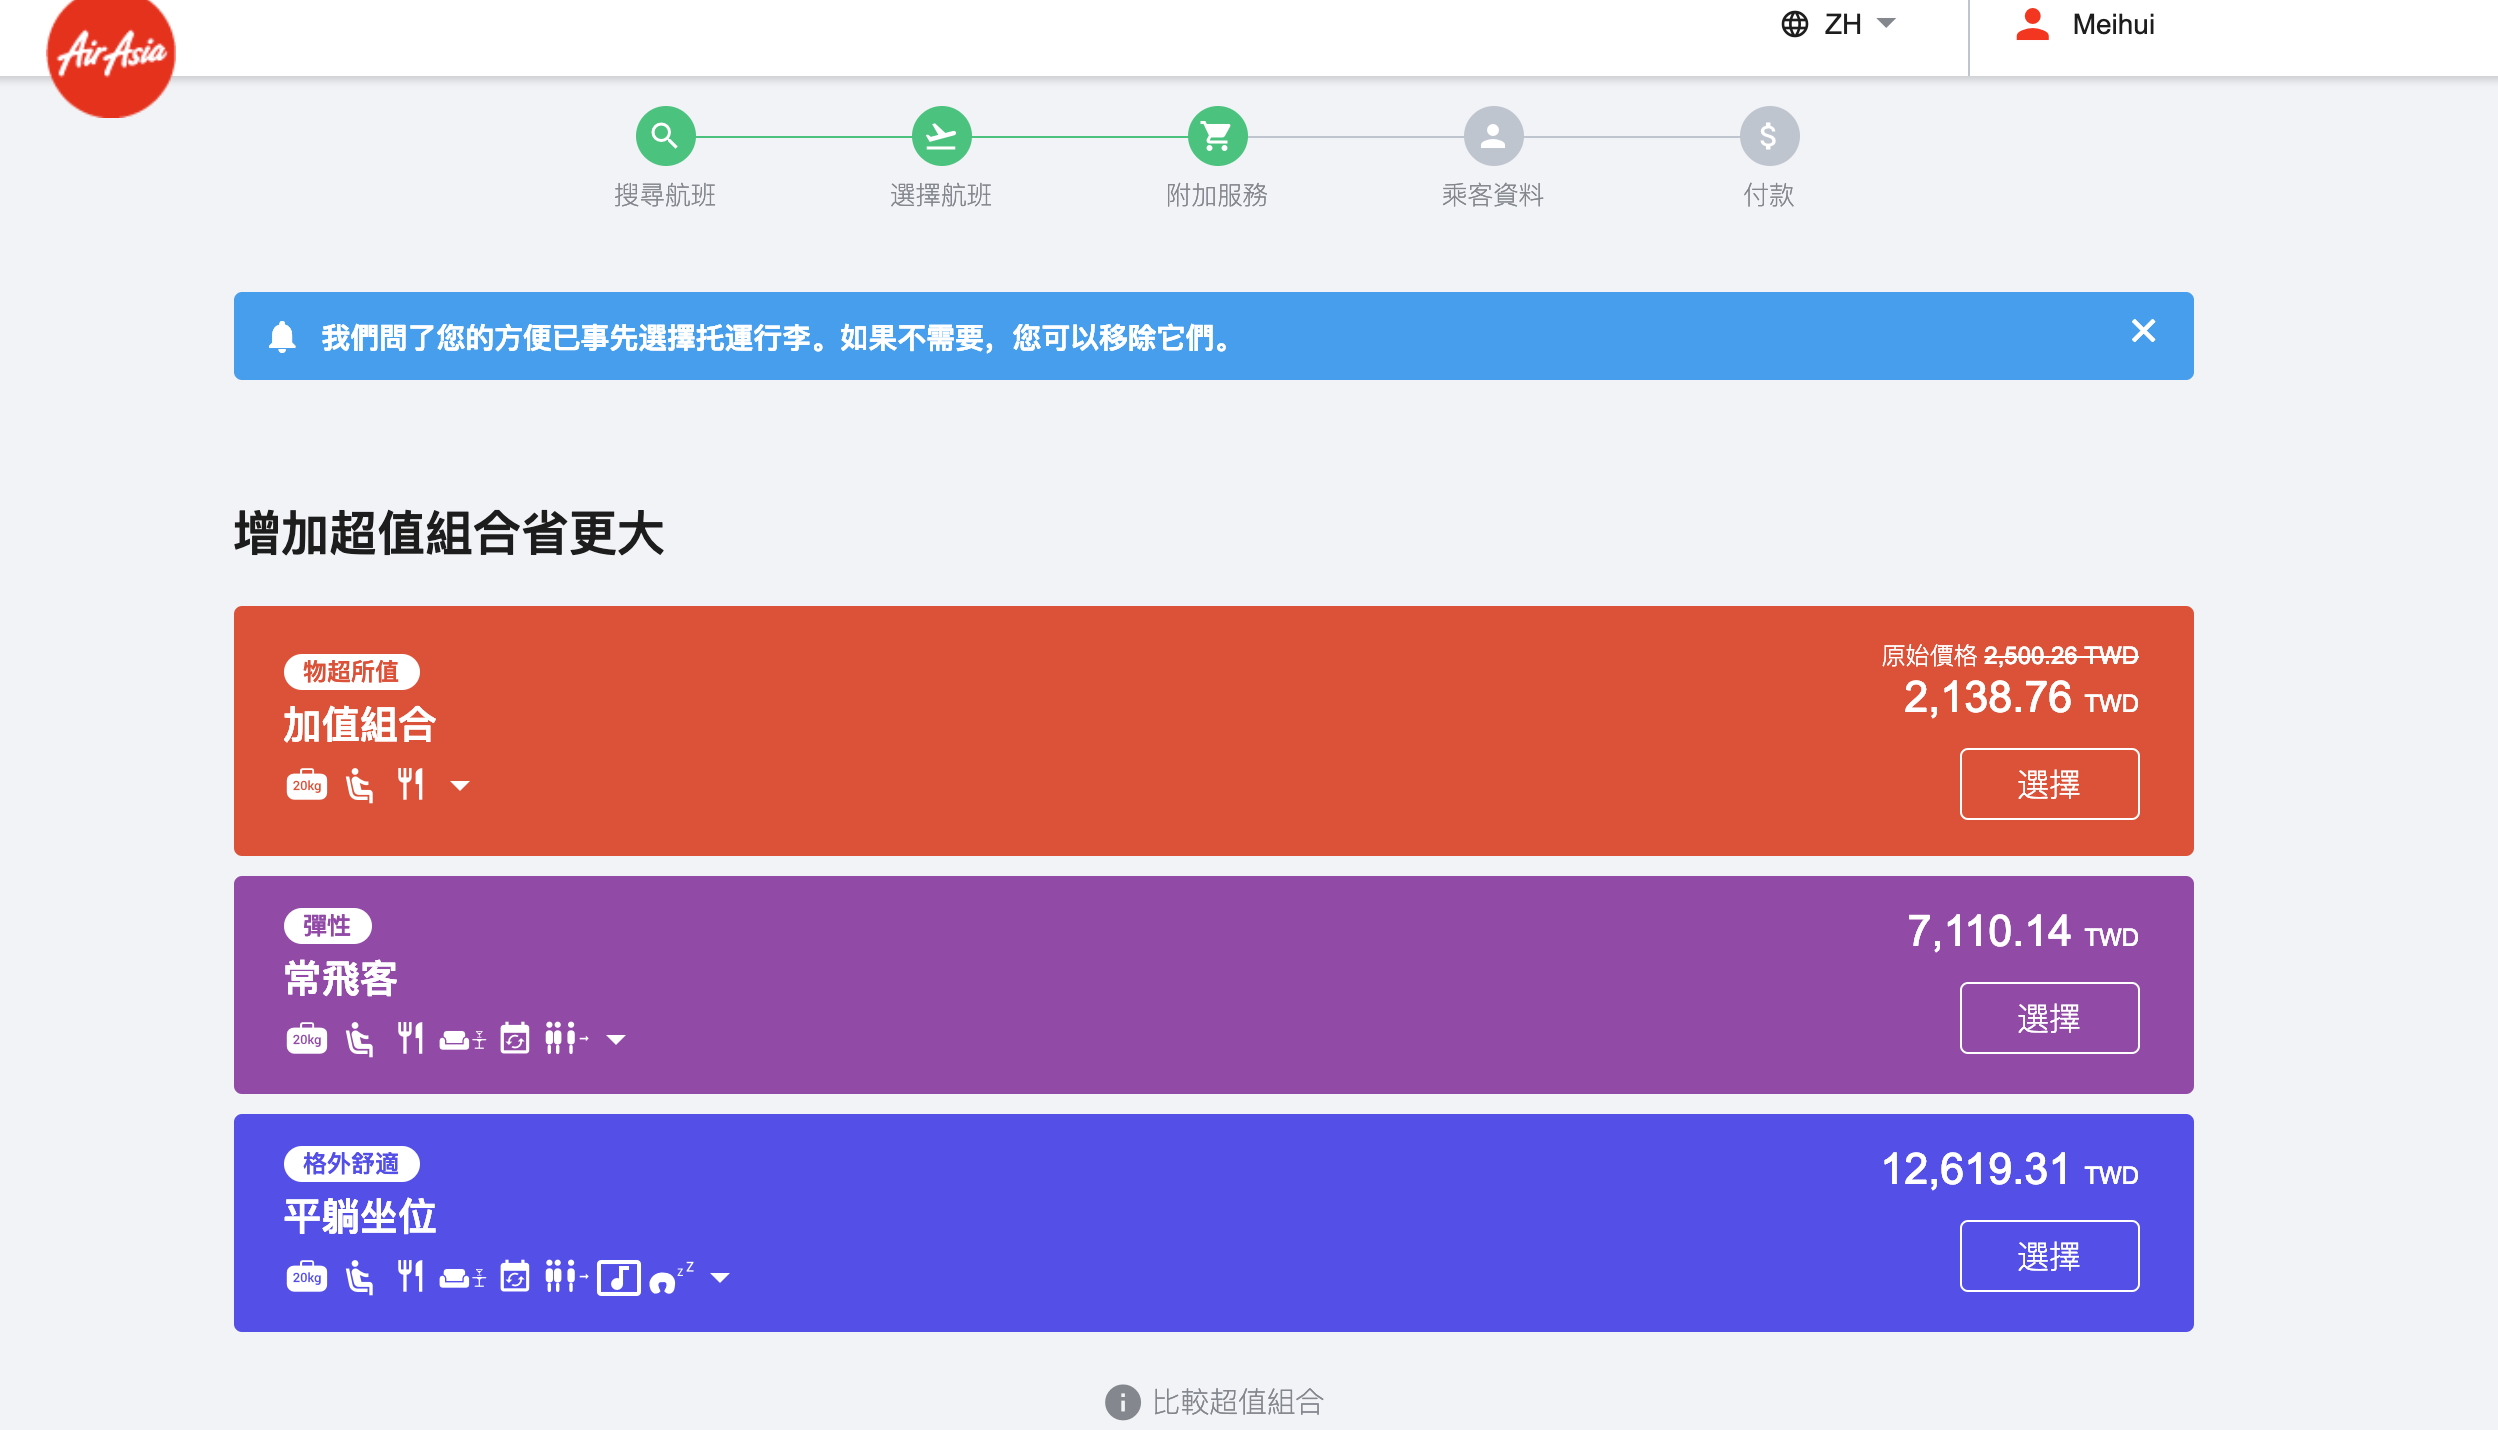The height and width of the screenshot is (1430, 2498).
Task: Click meal icon in 常飛客 card
Action: 410,1038
